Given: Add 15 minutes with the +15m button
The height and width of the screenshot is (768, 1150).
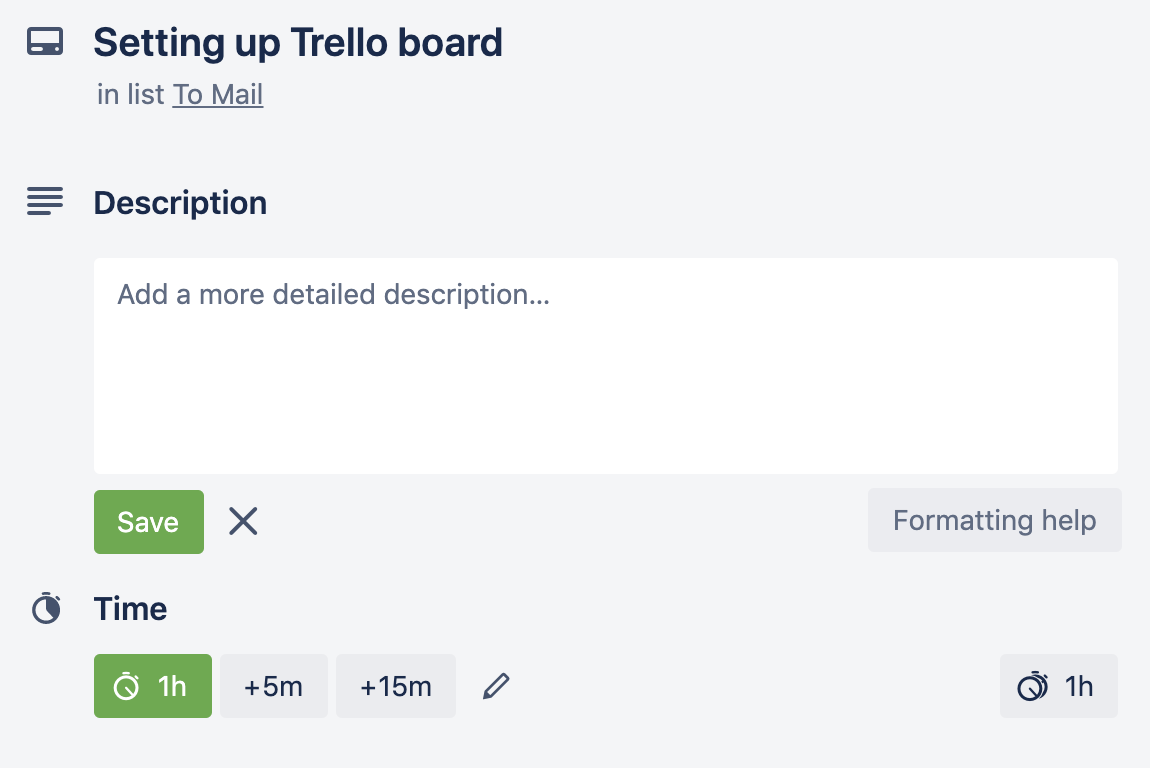Looking at the screenshot, I should pyautogui.click(x=396, y=686).
